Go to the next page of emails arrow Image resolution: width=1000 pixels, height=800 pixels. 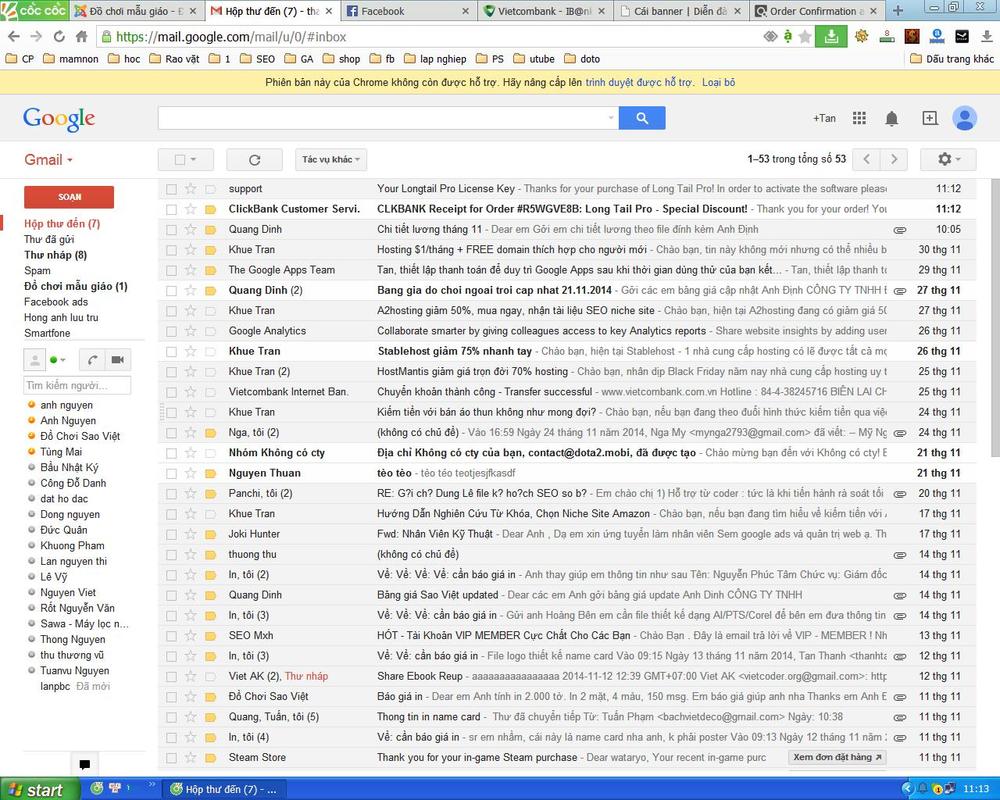893,159
